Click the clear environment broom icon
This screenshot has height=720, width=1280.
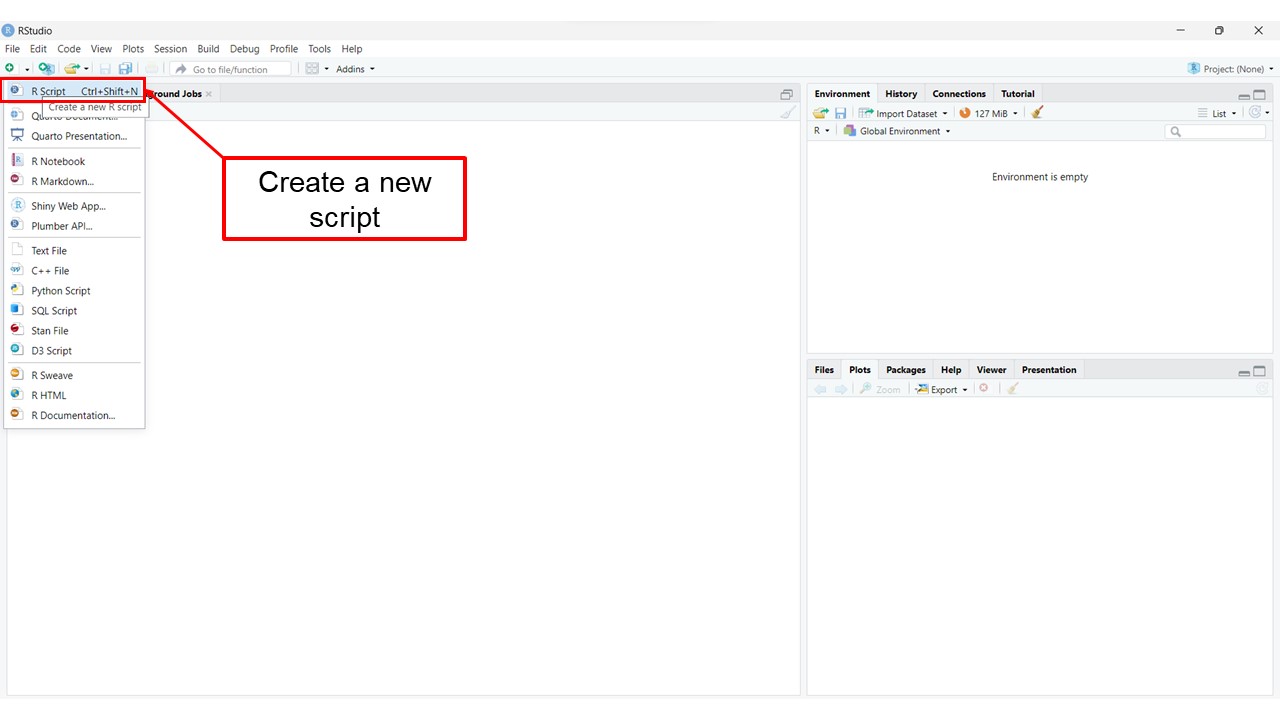coord(1037,113)
